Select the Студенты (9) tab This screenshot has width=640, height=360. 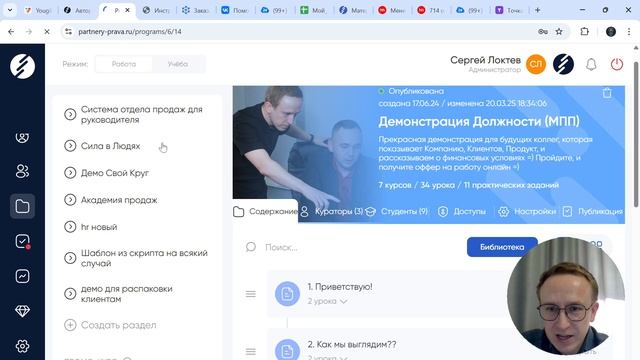tap(397, 211)
